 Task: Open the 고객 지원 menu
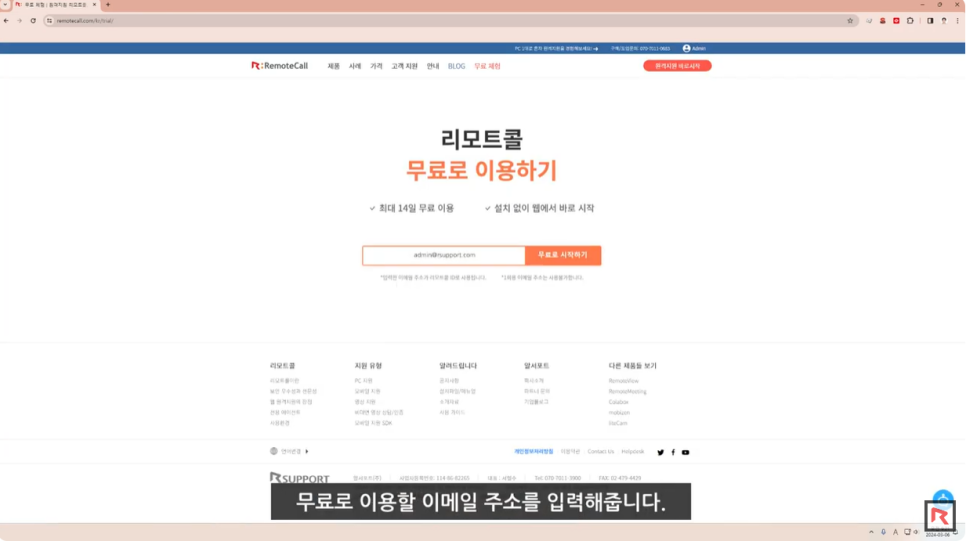click(404, 66)
